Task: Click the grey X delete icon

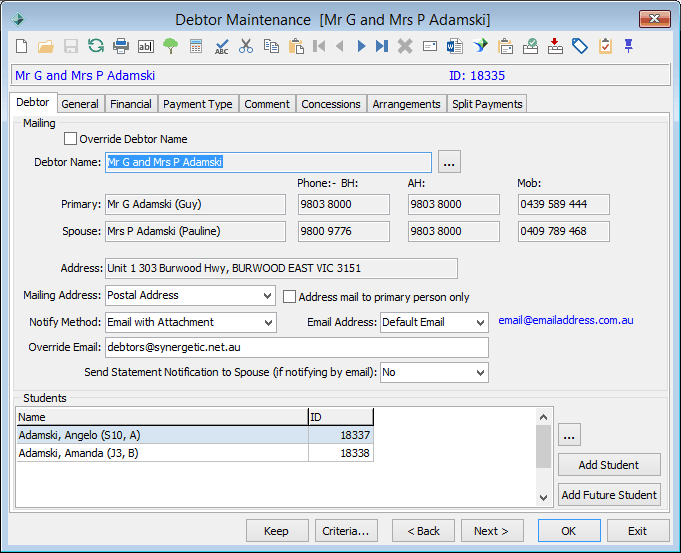Action: 405,46
